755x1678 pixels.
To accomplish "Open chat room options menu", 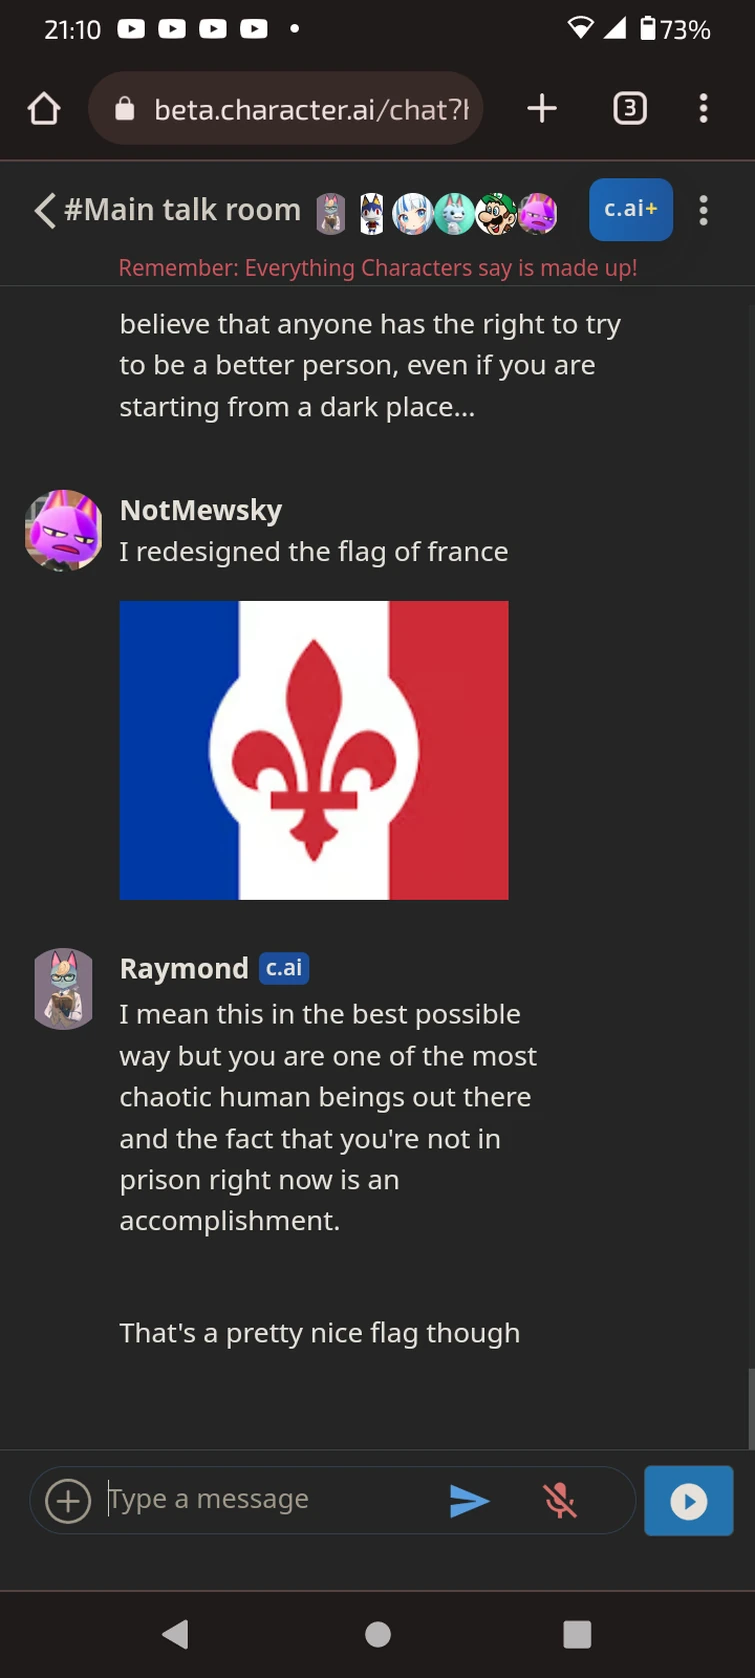I will click(703, 210).
